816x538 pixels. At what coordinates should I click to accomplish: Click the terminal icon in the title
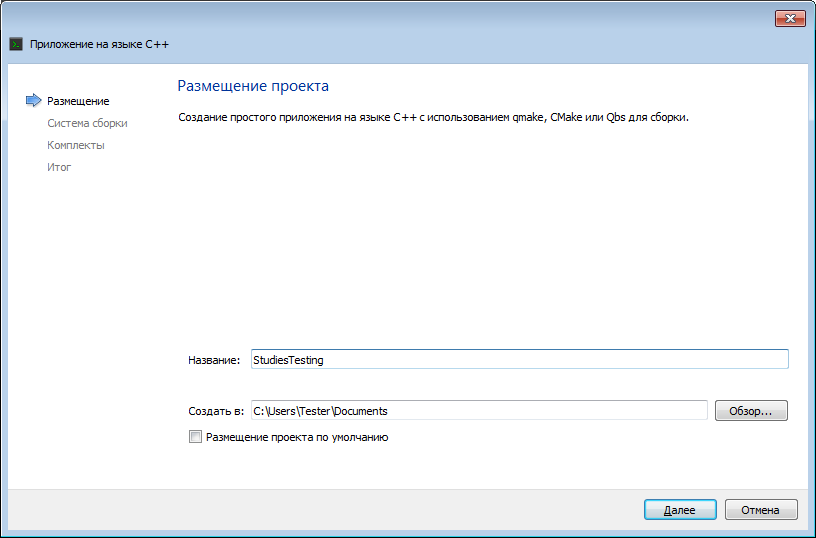click(x=16, y=44)
